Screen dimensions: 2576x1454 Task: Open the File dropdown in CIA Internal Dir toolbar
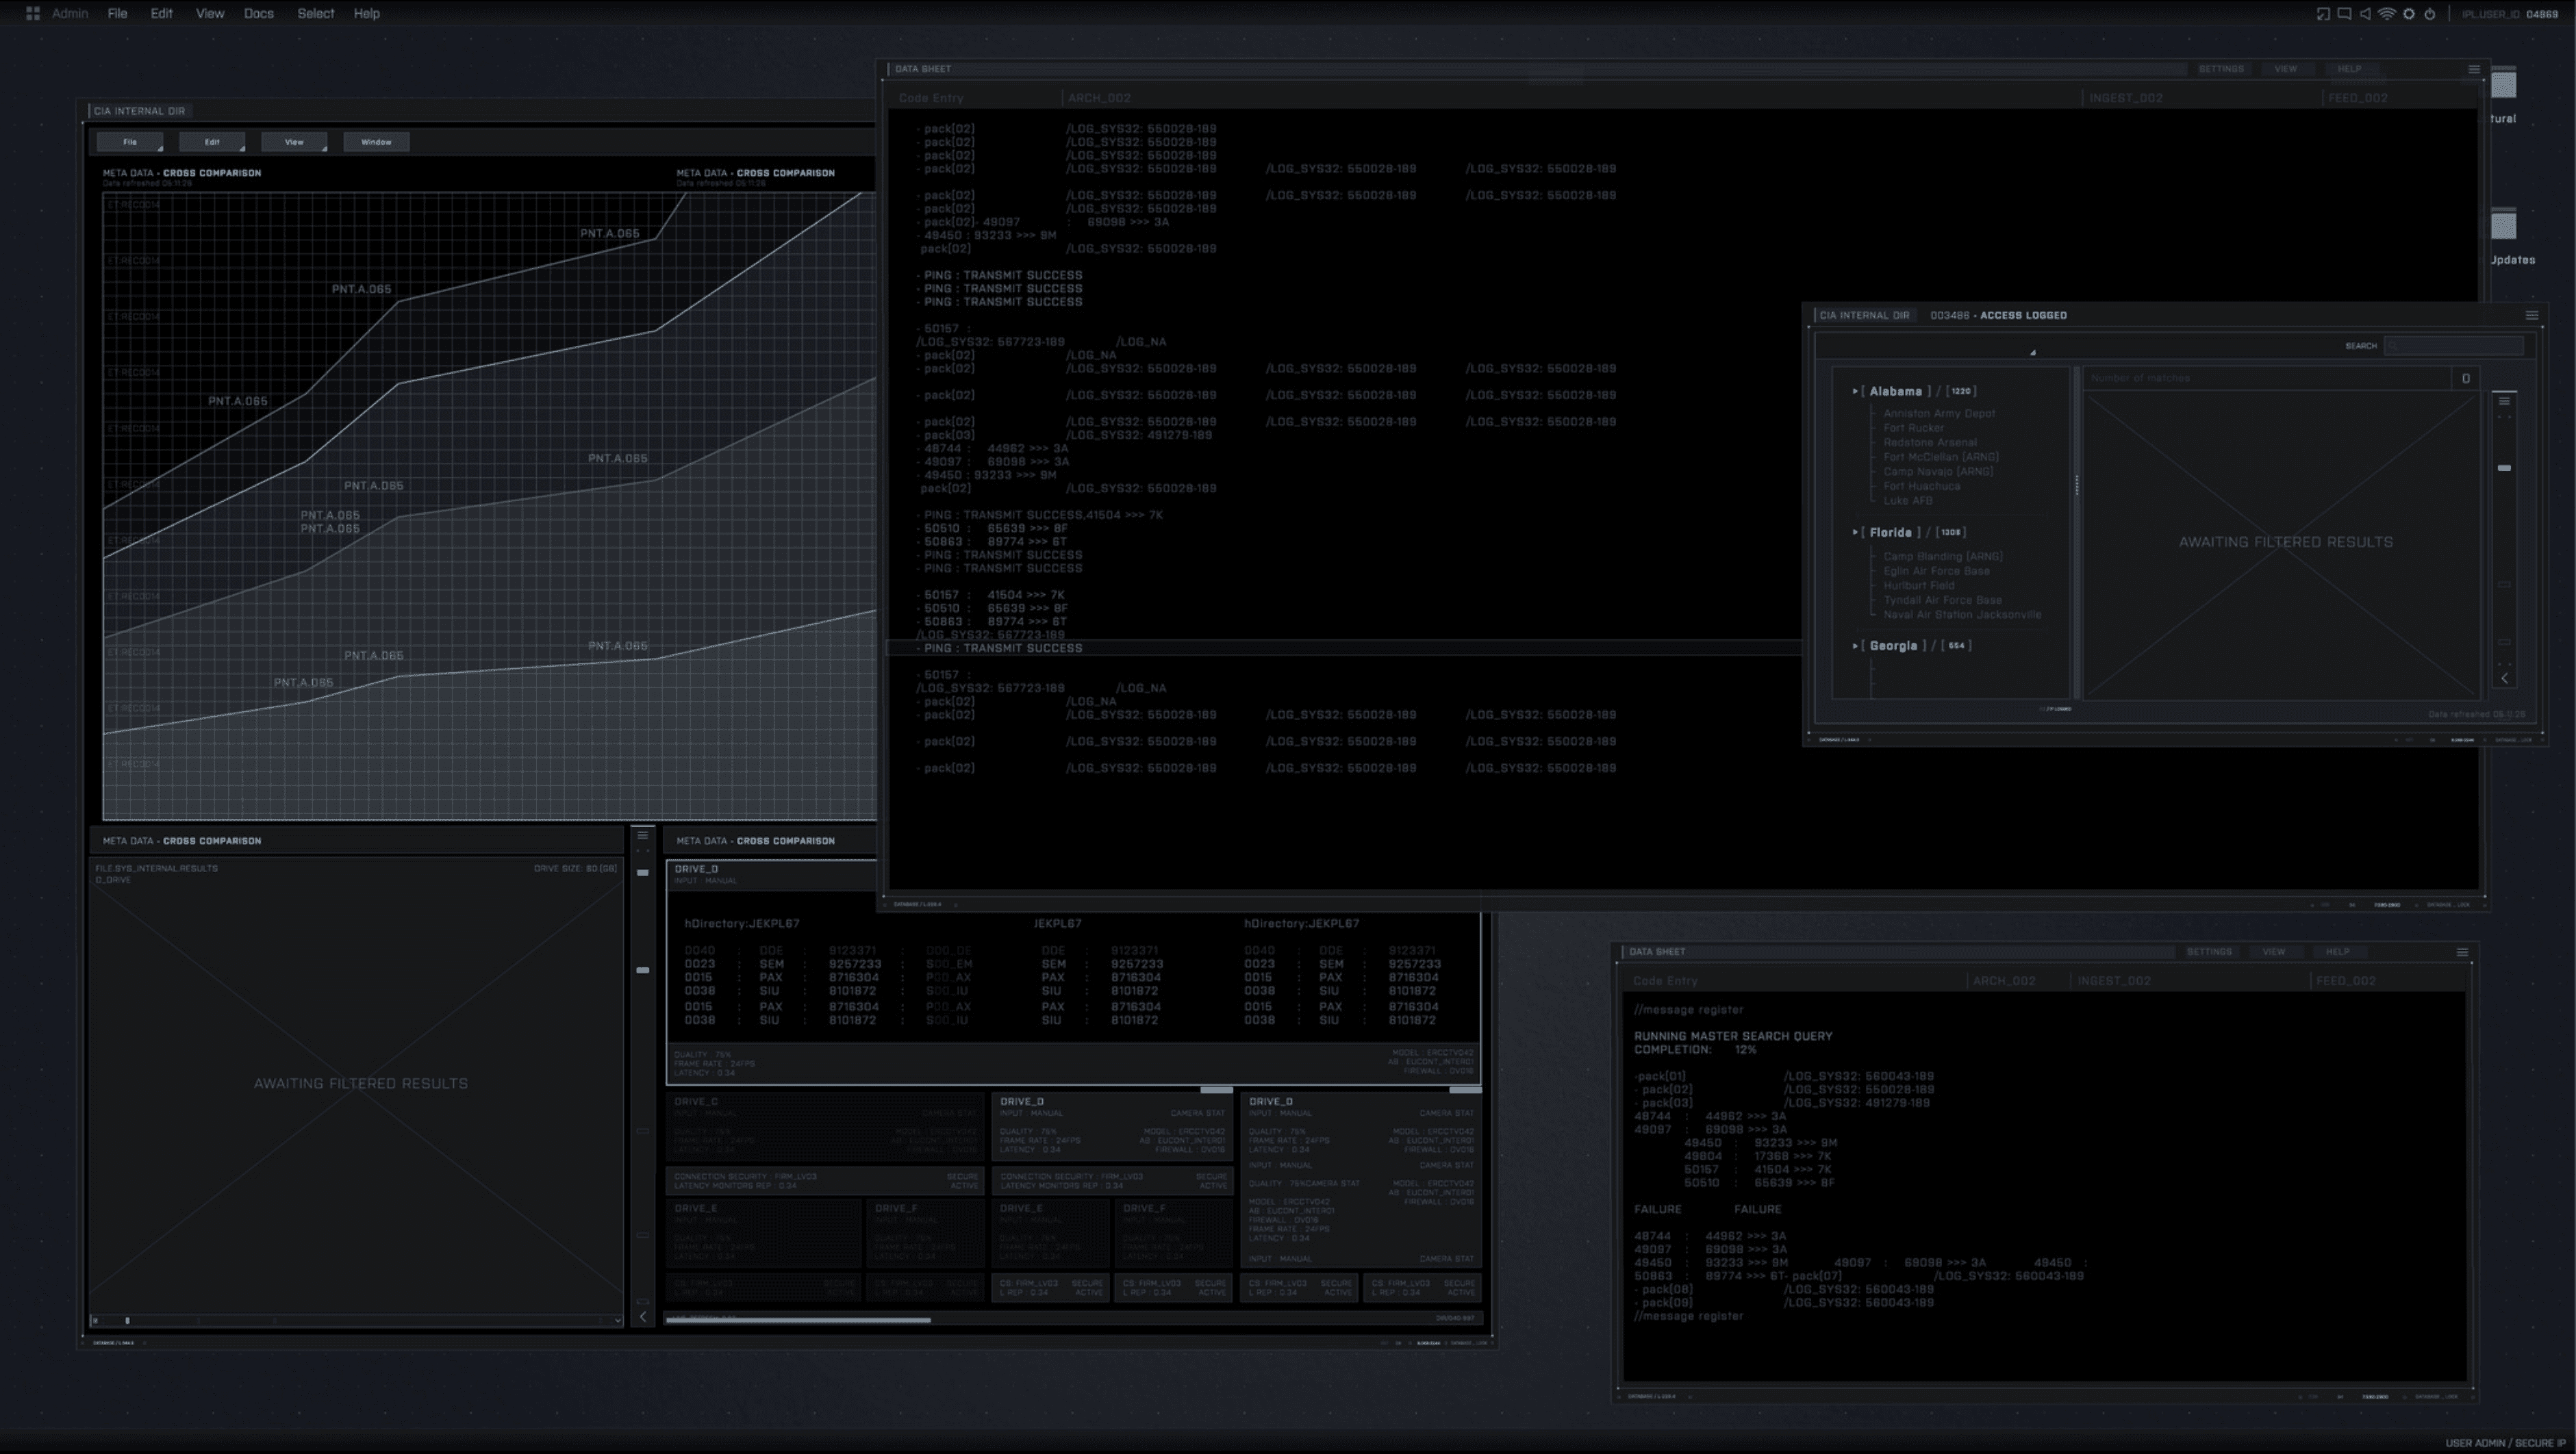130,142
